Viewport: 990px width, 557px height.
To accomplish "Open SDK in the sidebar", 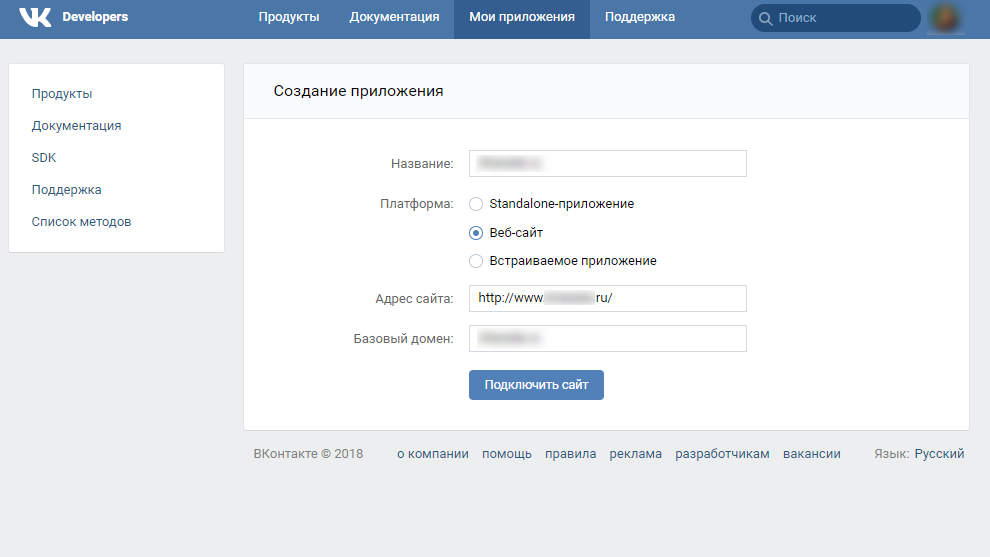I will [44, 158].
